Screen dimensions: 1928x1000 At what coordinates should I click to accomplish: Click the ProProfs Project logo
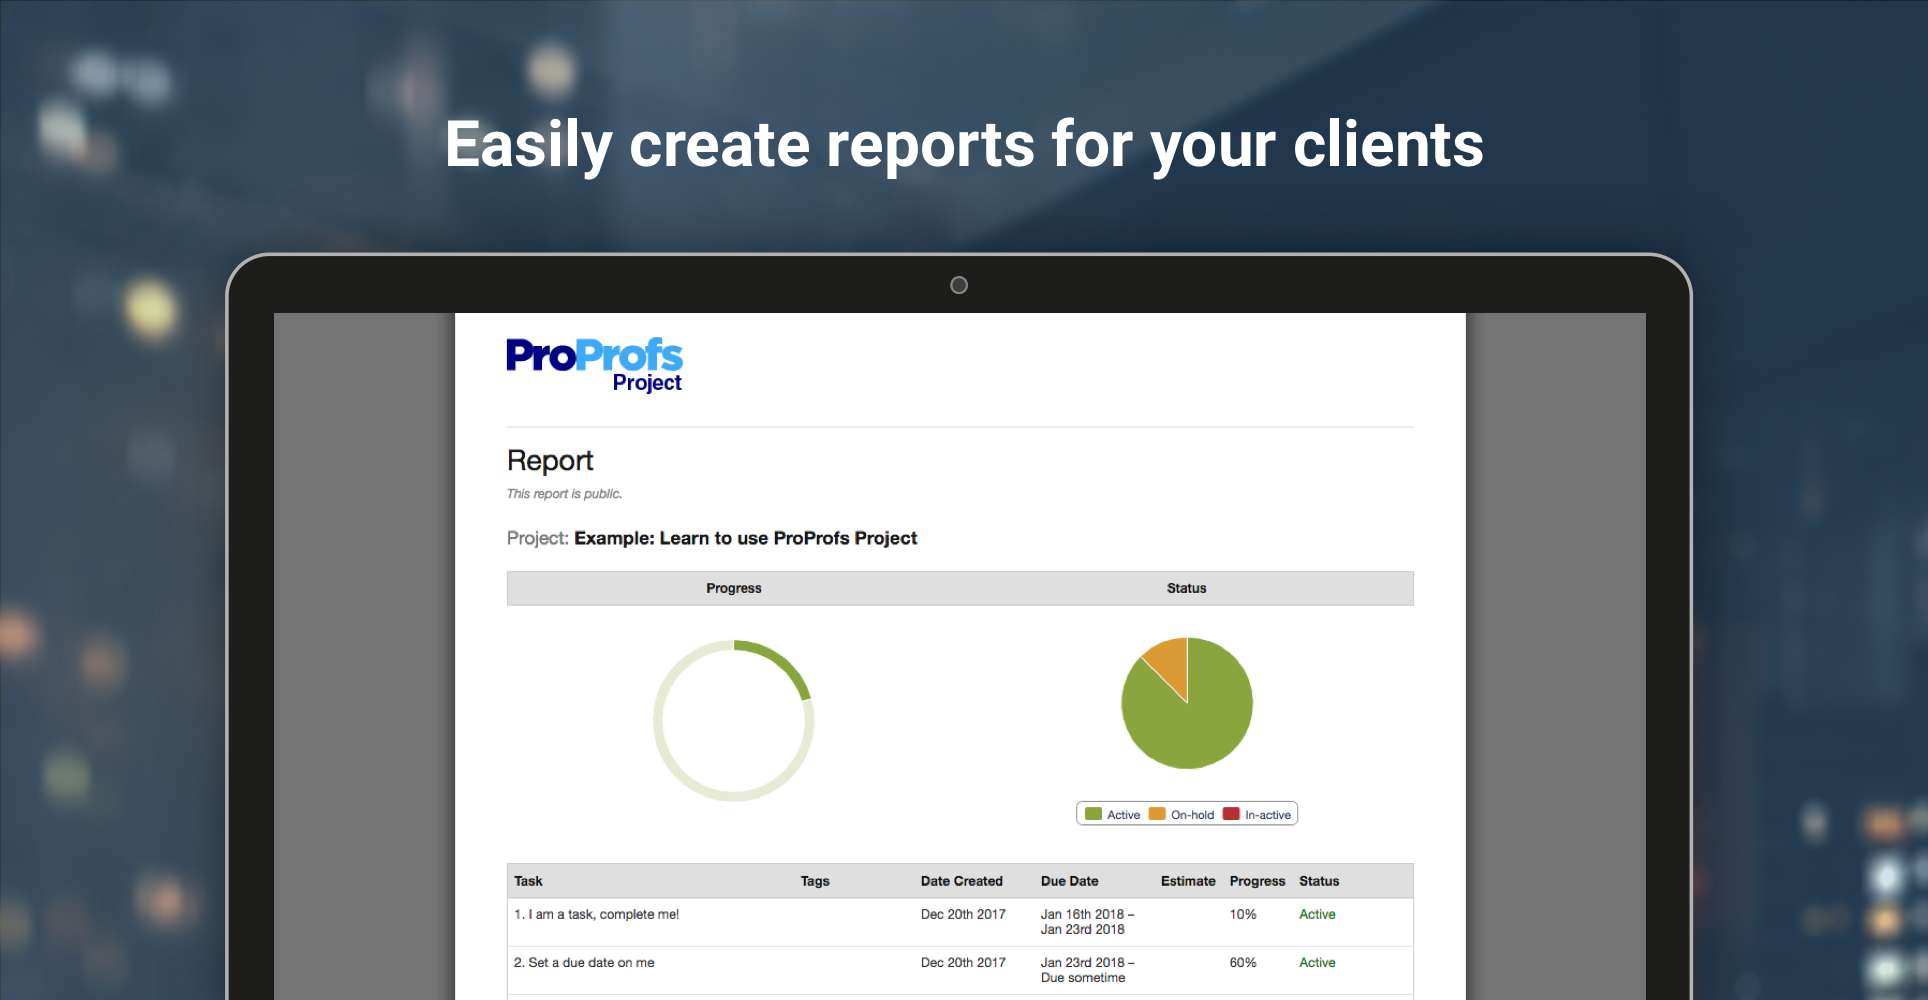(594, 365)
